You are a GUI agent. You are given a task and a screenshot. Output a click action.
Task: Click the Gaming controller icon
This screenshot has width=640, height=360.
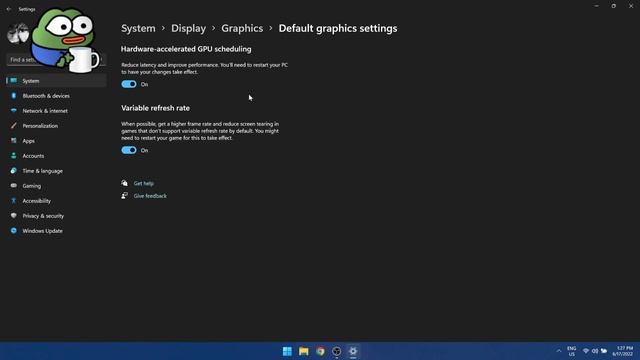[14, 186]
